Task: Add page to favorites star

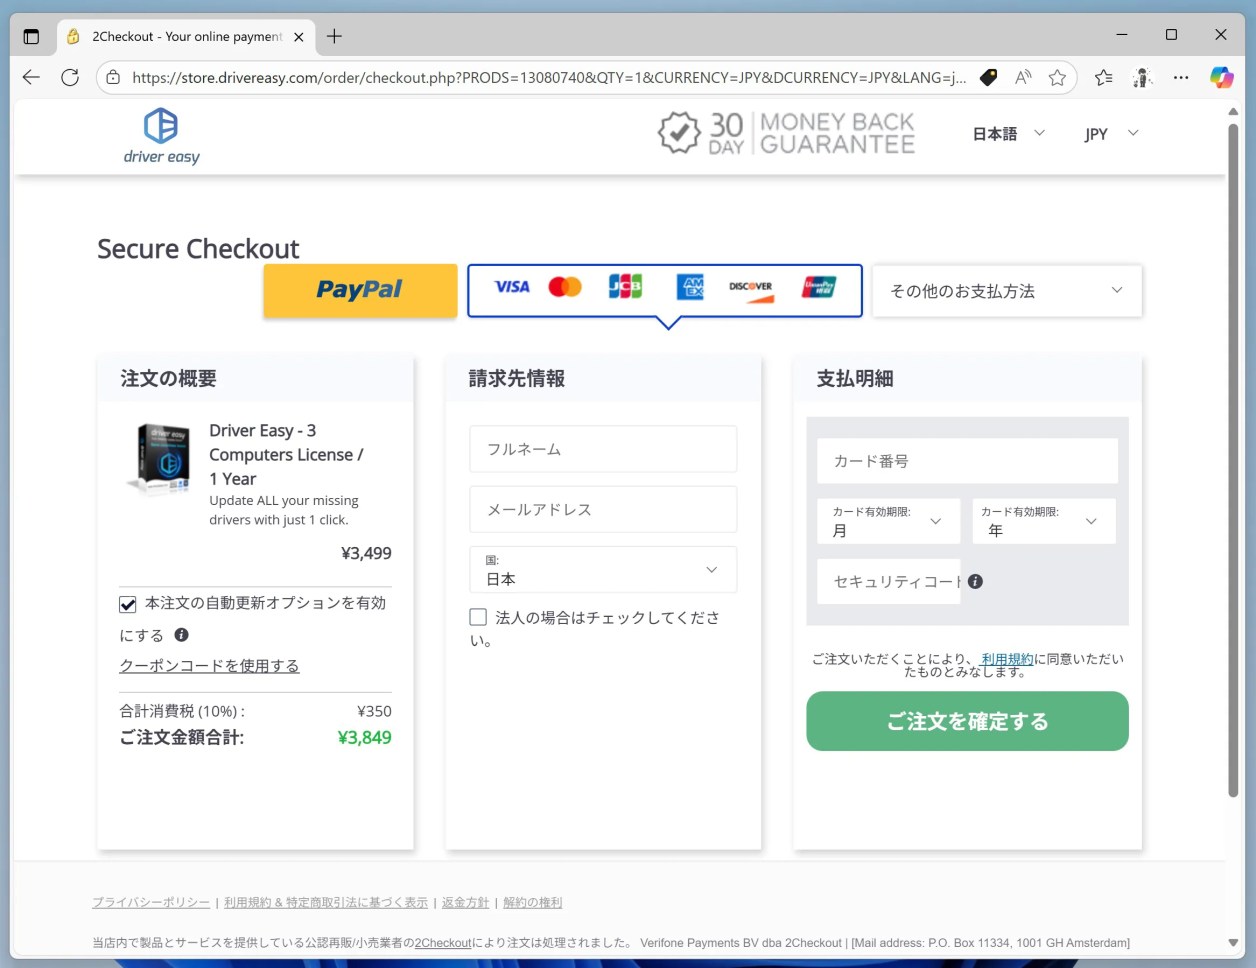Action: click(x=1057, y=77)
